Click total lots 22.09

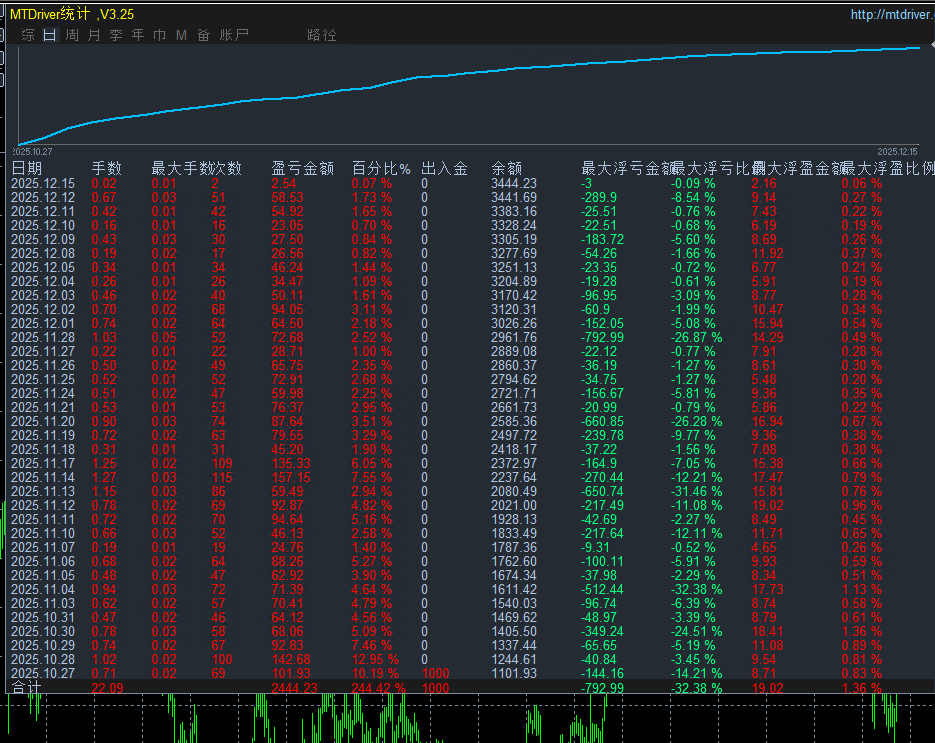point(107,688)
